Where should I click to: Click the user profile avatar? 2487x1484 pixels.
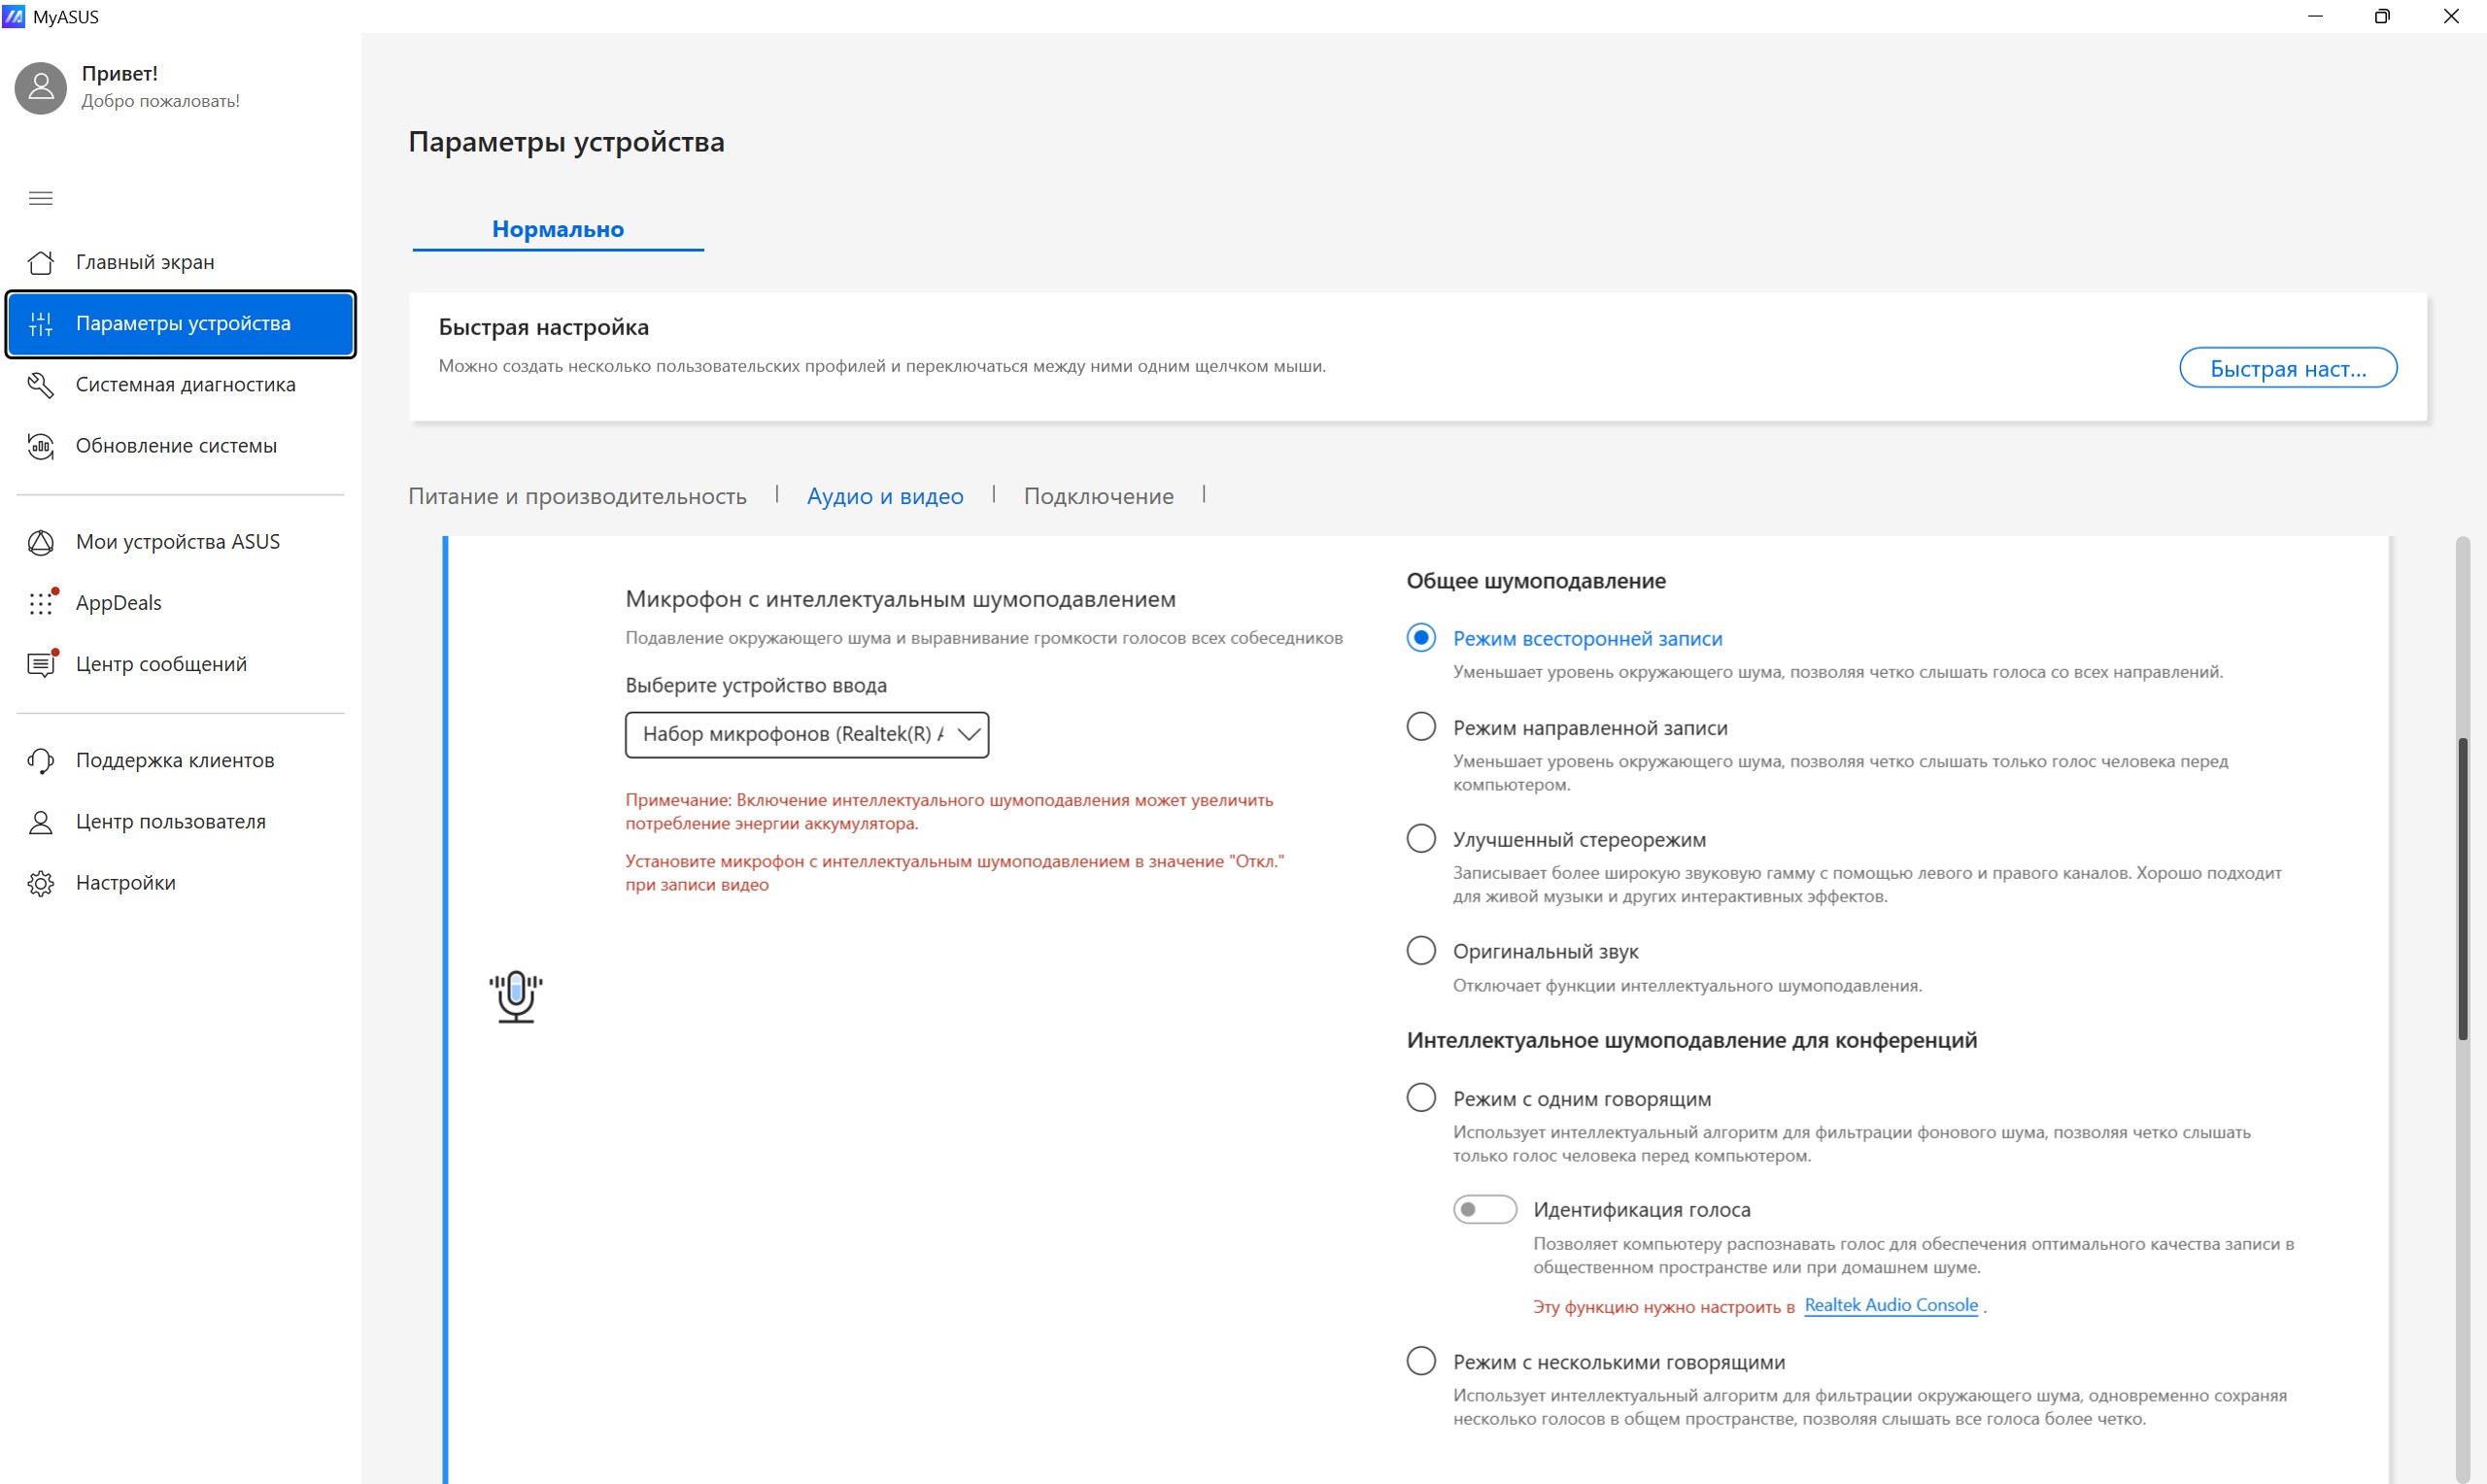coord(41,88)
